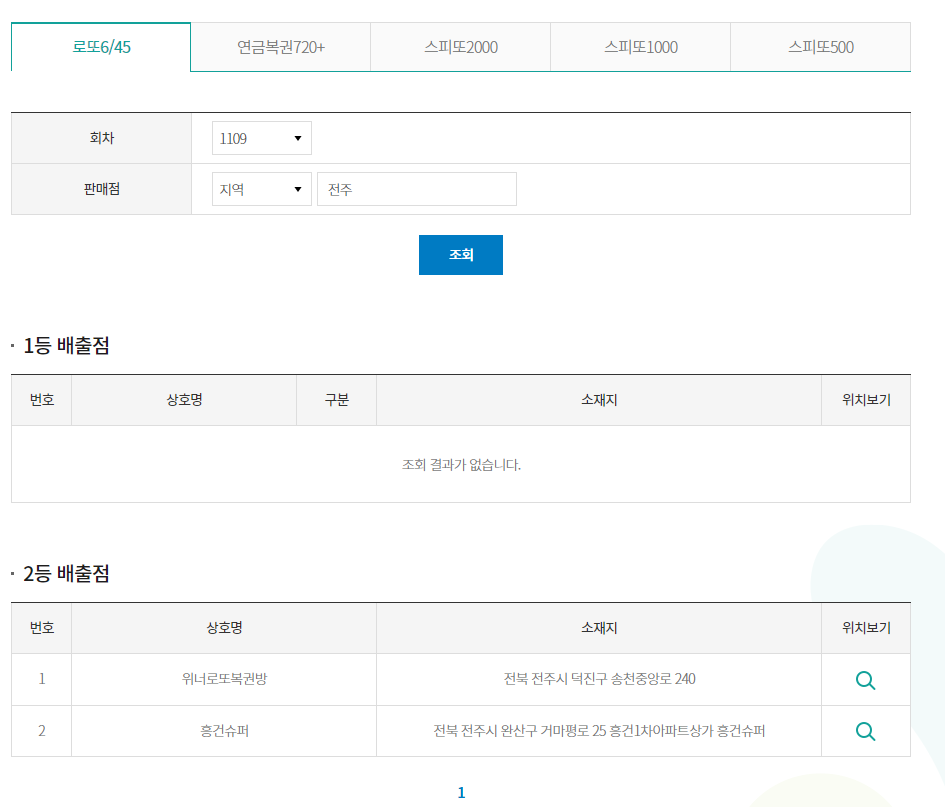Click 위치보기 header in the 1등 table
Screen dimensions: 945x807
coord(866,400)
